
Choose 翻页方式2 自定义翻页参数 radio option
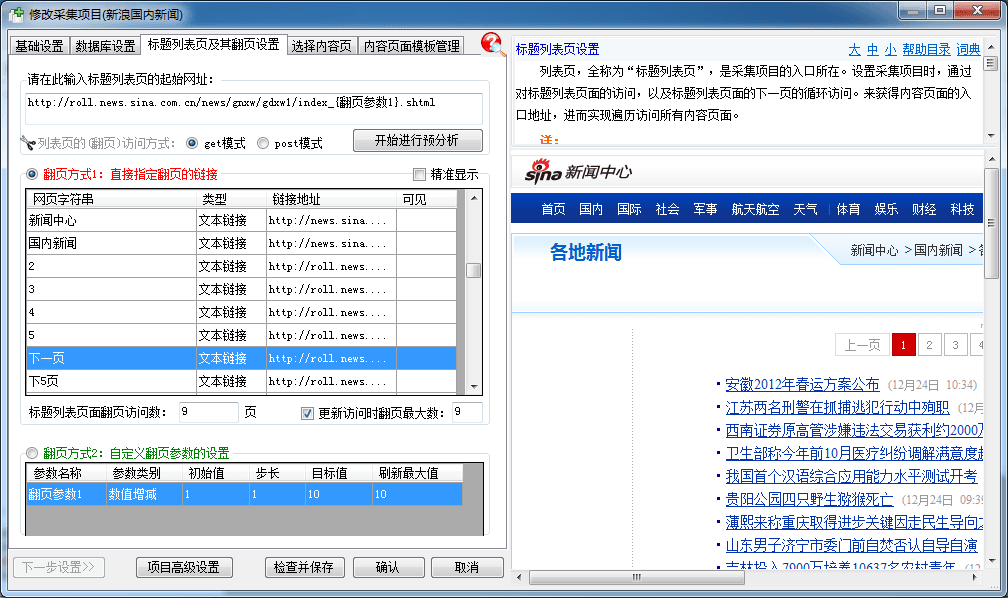(33, 453)
